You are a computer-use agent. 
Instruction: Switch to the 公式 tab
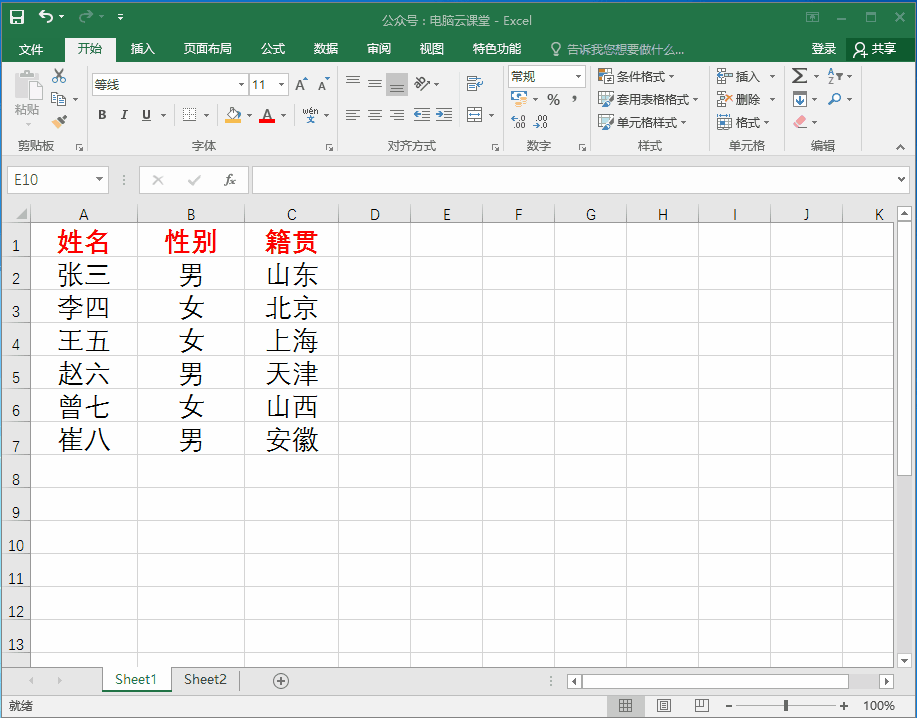click(x=273, y=49)
